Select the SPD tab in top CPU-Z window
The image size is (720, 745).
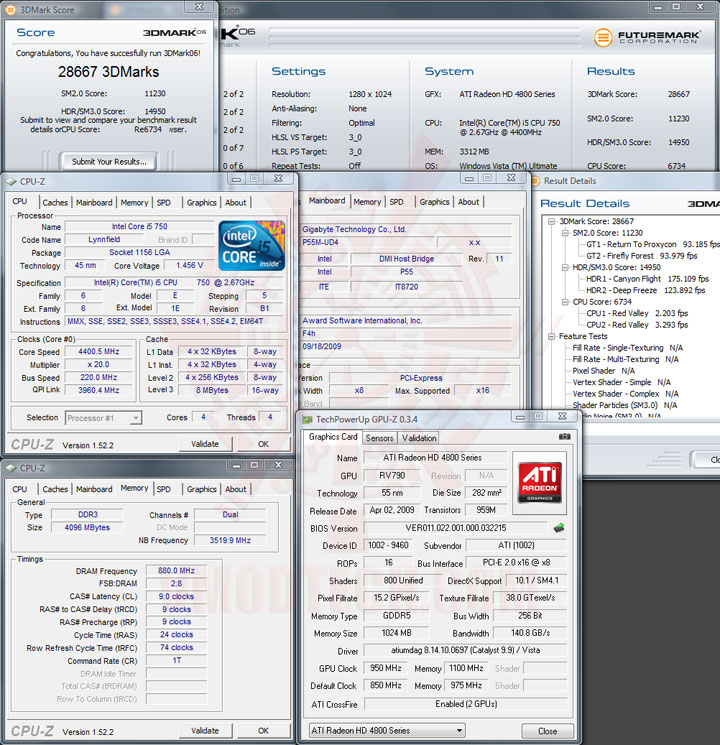click(x=163, y=202)
